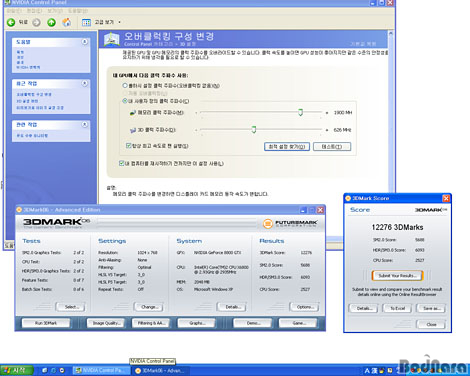Adjust the memory clock slider thumb at 1000 MHz
Screen dimensions: 470x376
[x=300, y=112]
